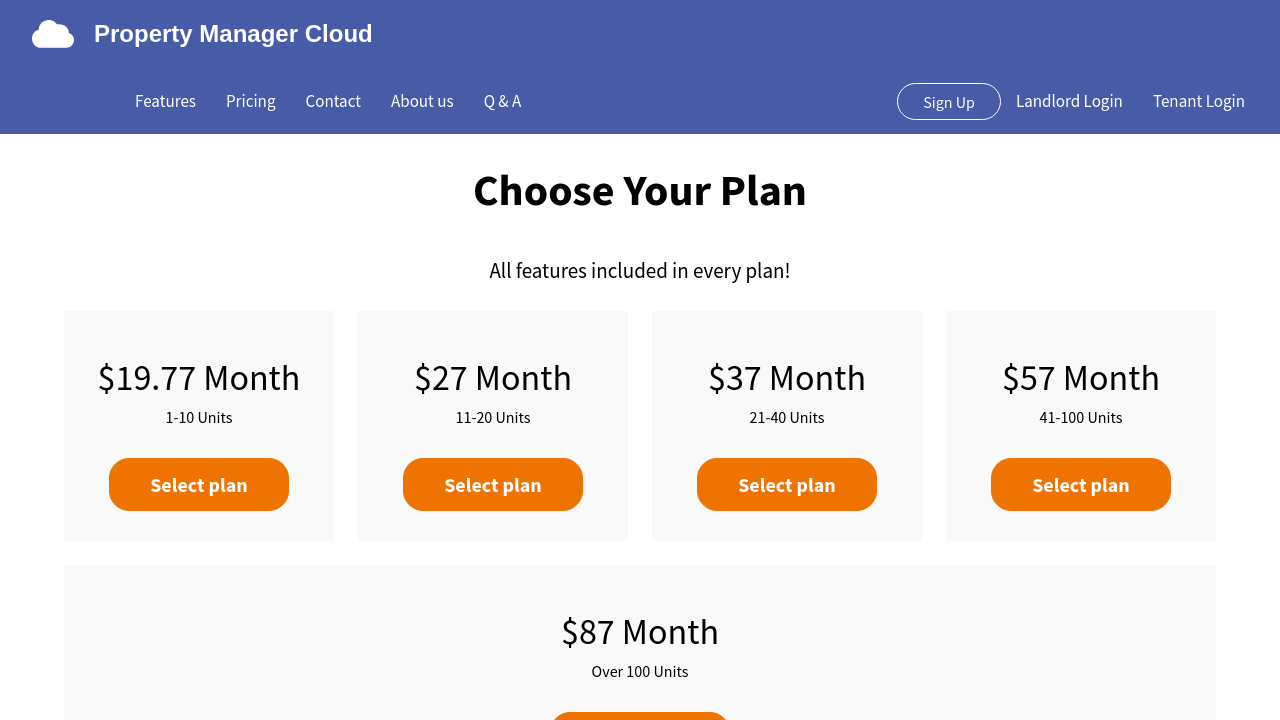
Task: Go to the Pricing page
Action: coord(250,101)
